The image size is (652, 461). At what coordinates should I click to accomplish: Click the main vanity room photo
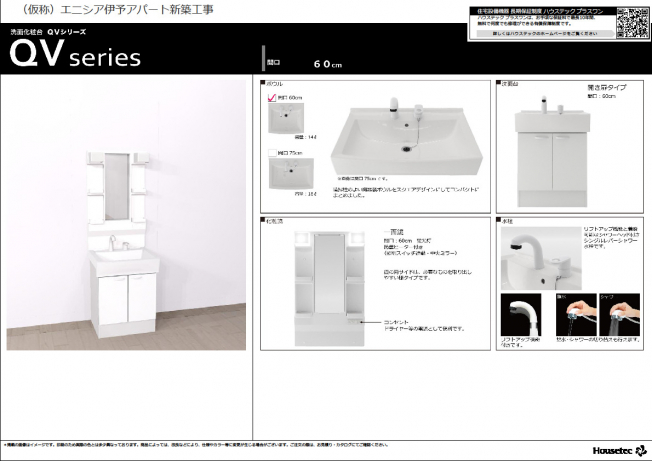tap(126, 215)
